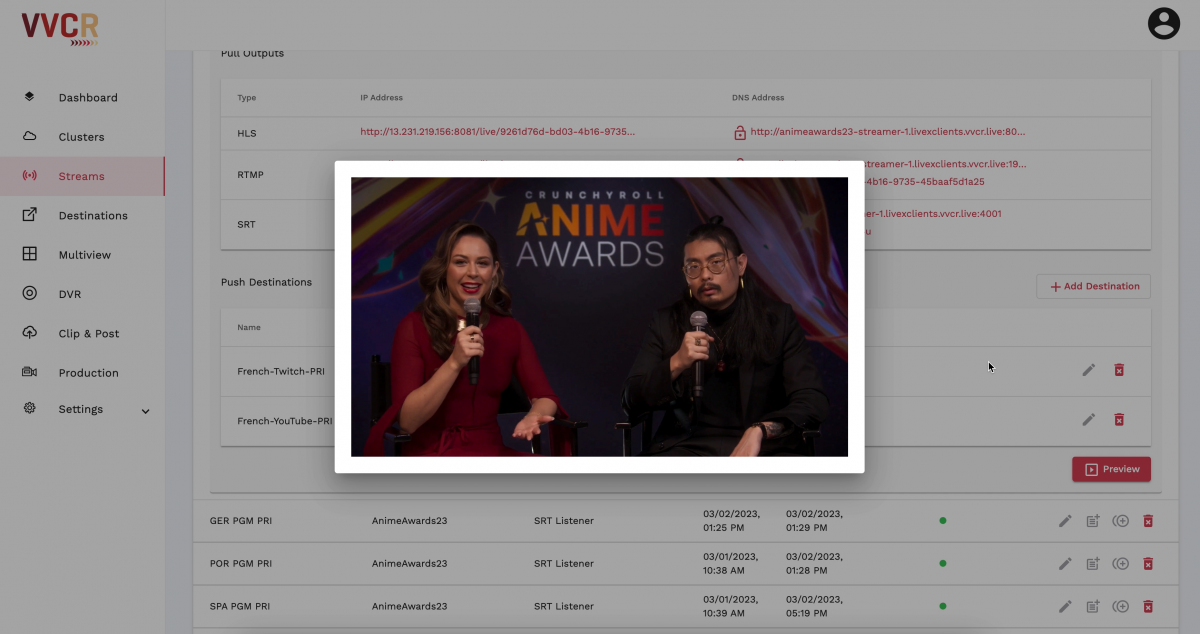Viewport: 1200px width, 634px height.
Task: Edit the GER PGM PRI stream
Action: 1065,521
